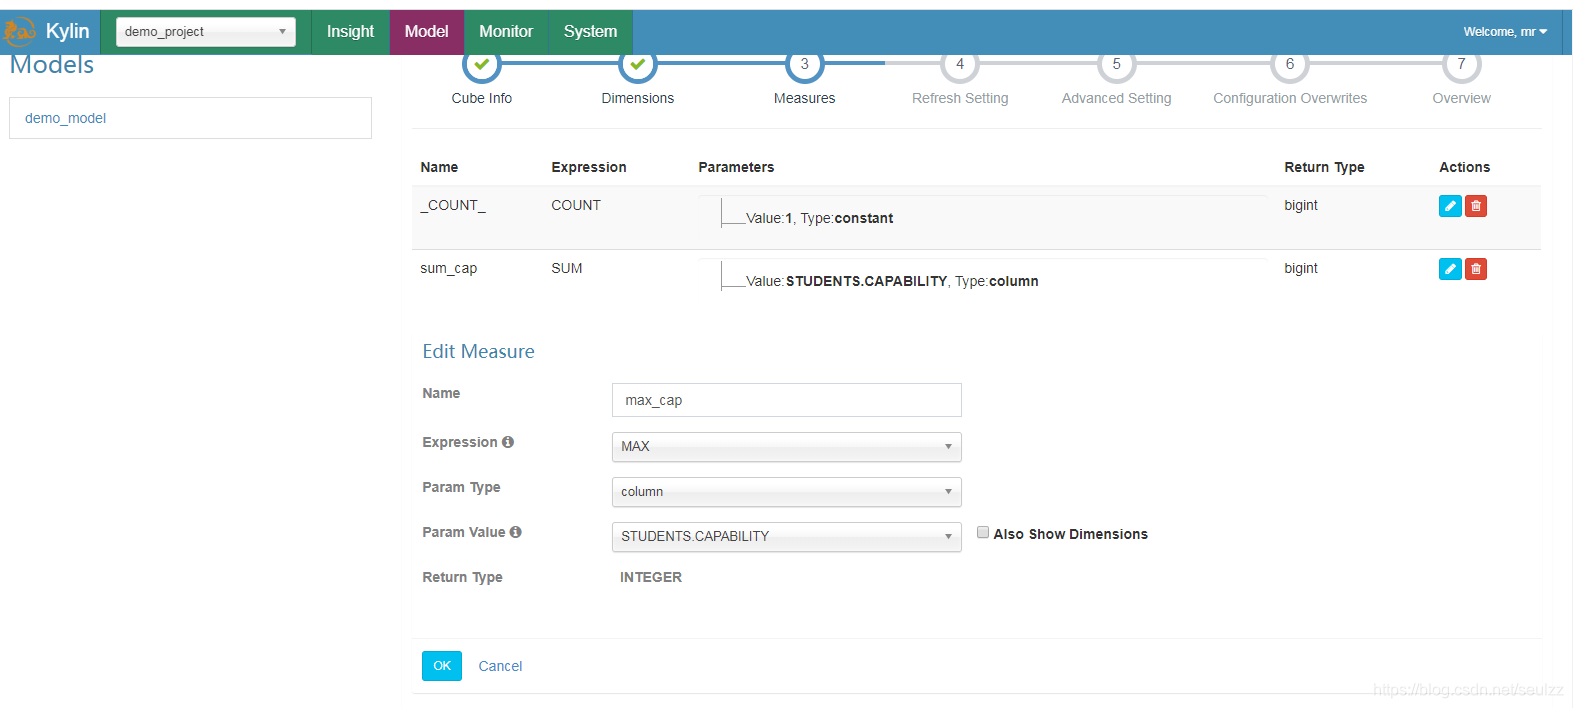Click the Return Type column header

(x=1325, y=167)
